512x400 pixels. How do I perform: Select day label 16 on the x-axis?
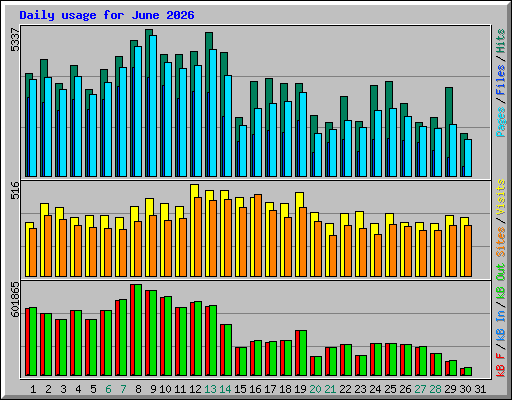255,389
